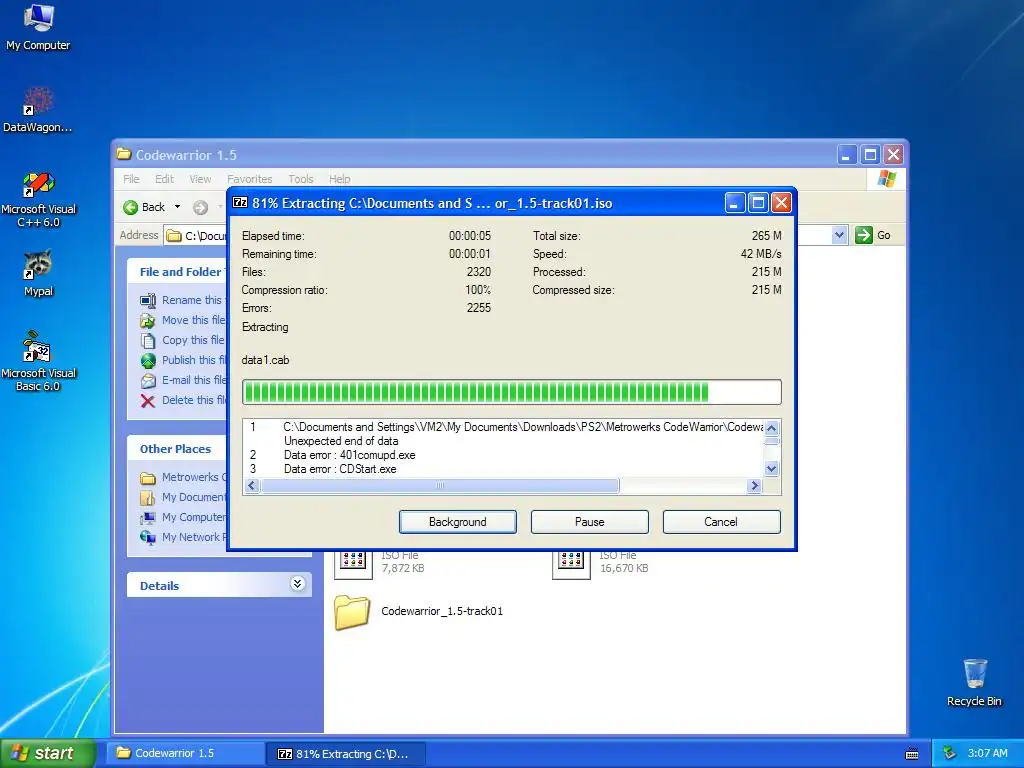
Task: Click the Delete this file link
Action: click(x=194, y=400)
